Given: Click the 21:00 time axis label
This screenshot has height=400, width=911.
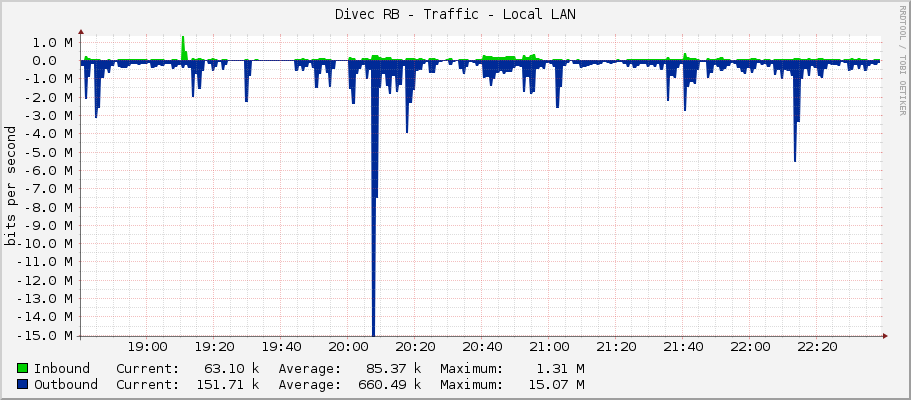Looking at the screenshot, I should tap(549, 347).
